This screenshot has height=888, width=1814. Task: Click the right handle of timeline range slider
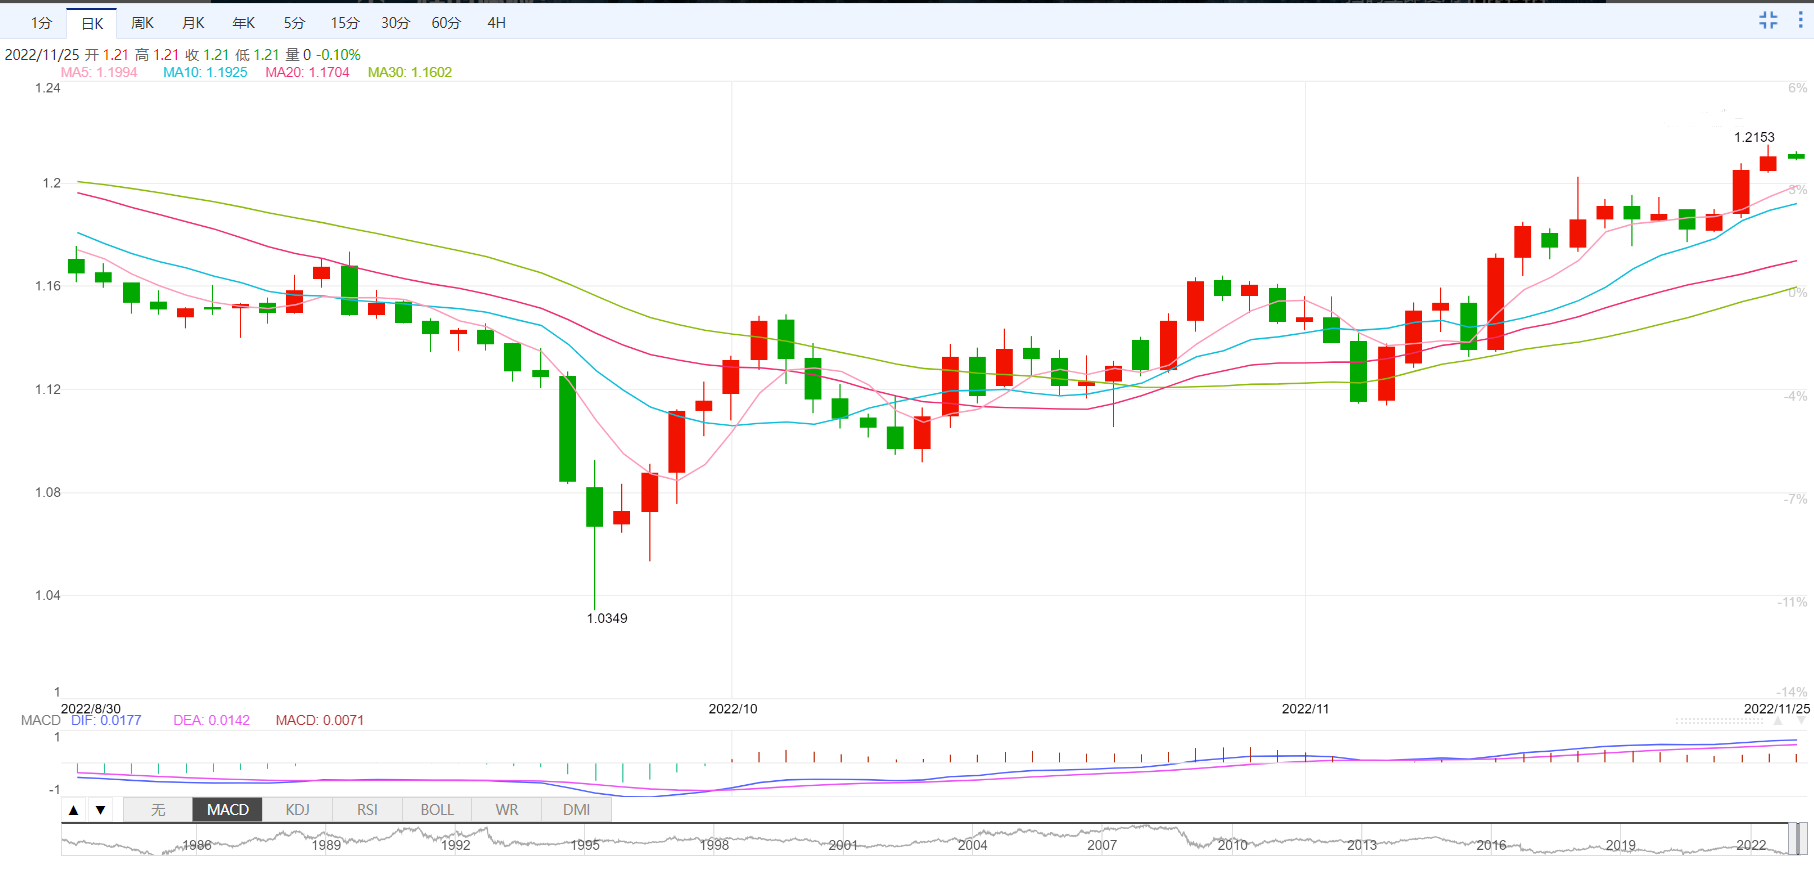pyautogui.click(x=1803, y=839)
